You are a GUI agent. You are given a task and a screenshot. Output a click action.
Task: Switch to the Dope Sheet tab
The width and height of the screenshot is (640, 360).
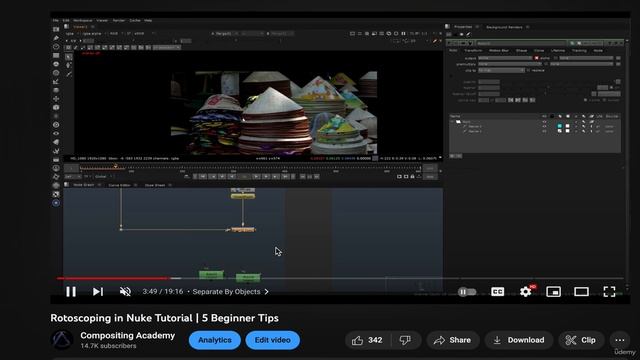coord(155,185)
